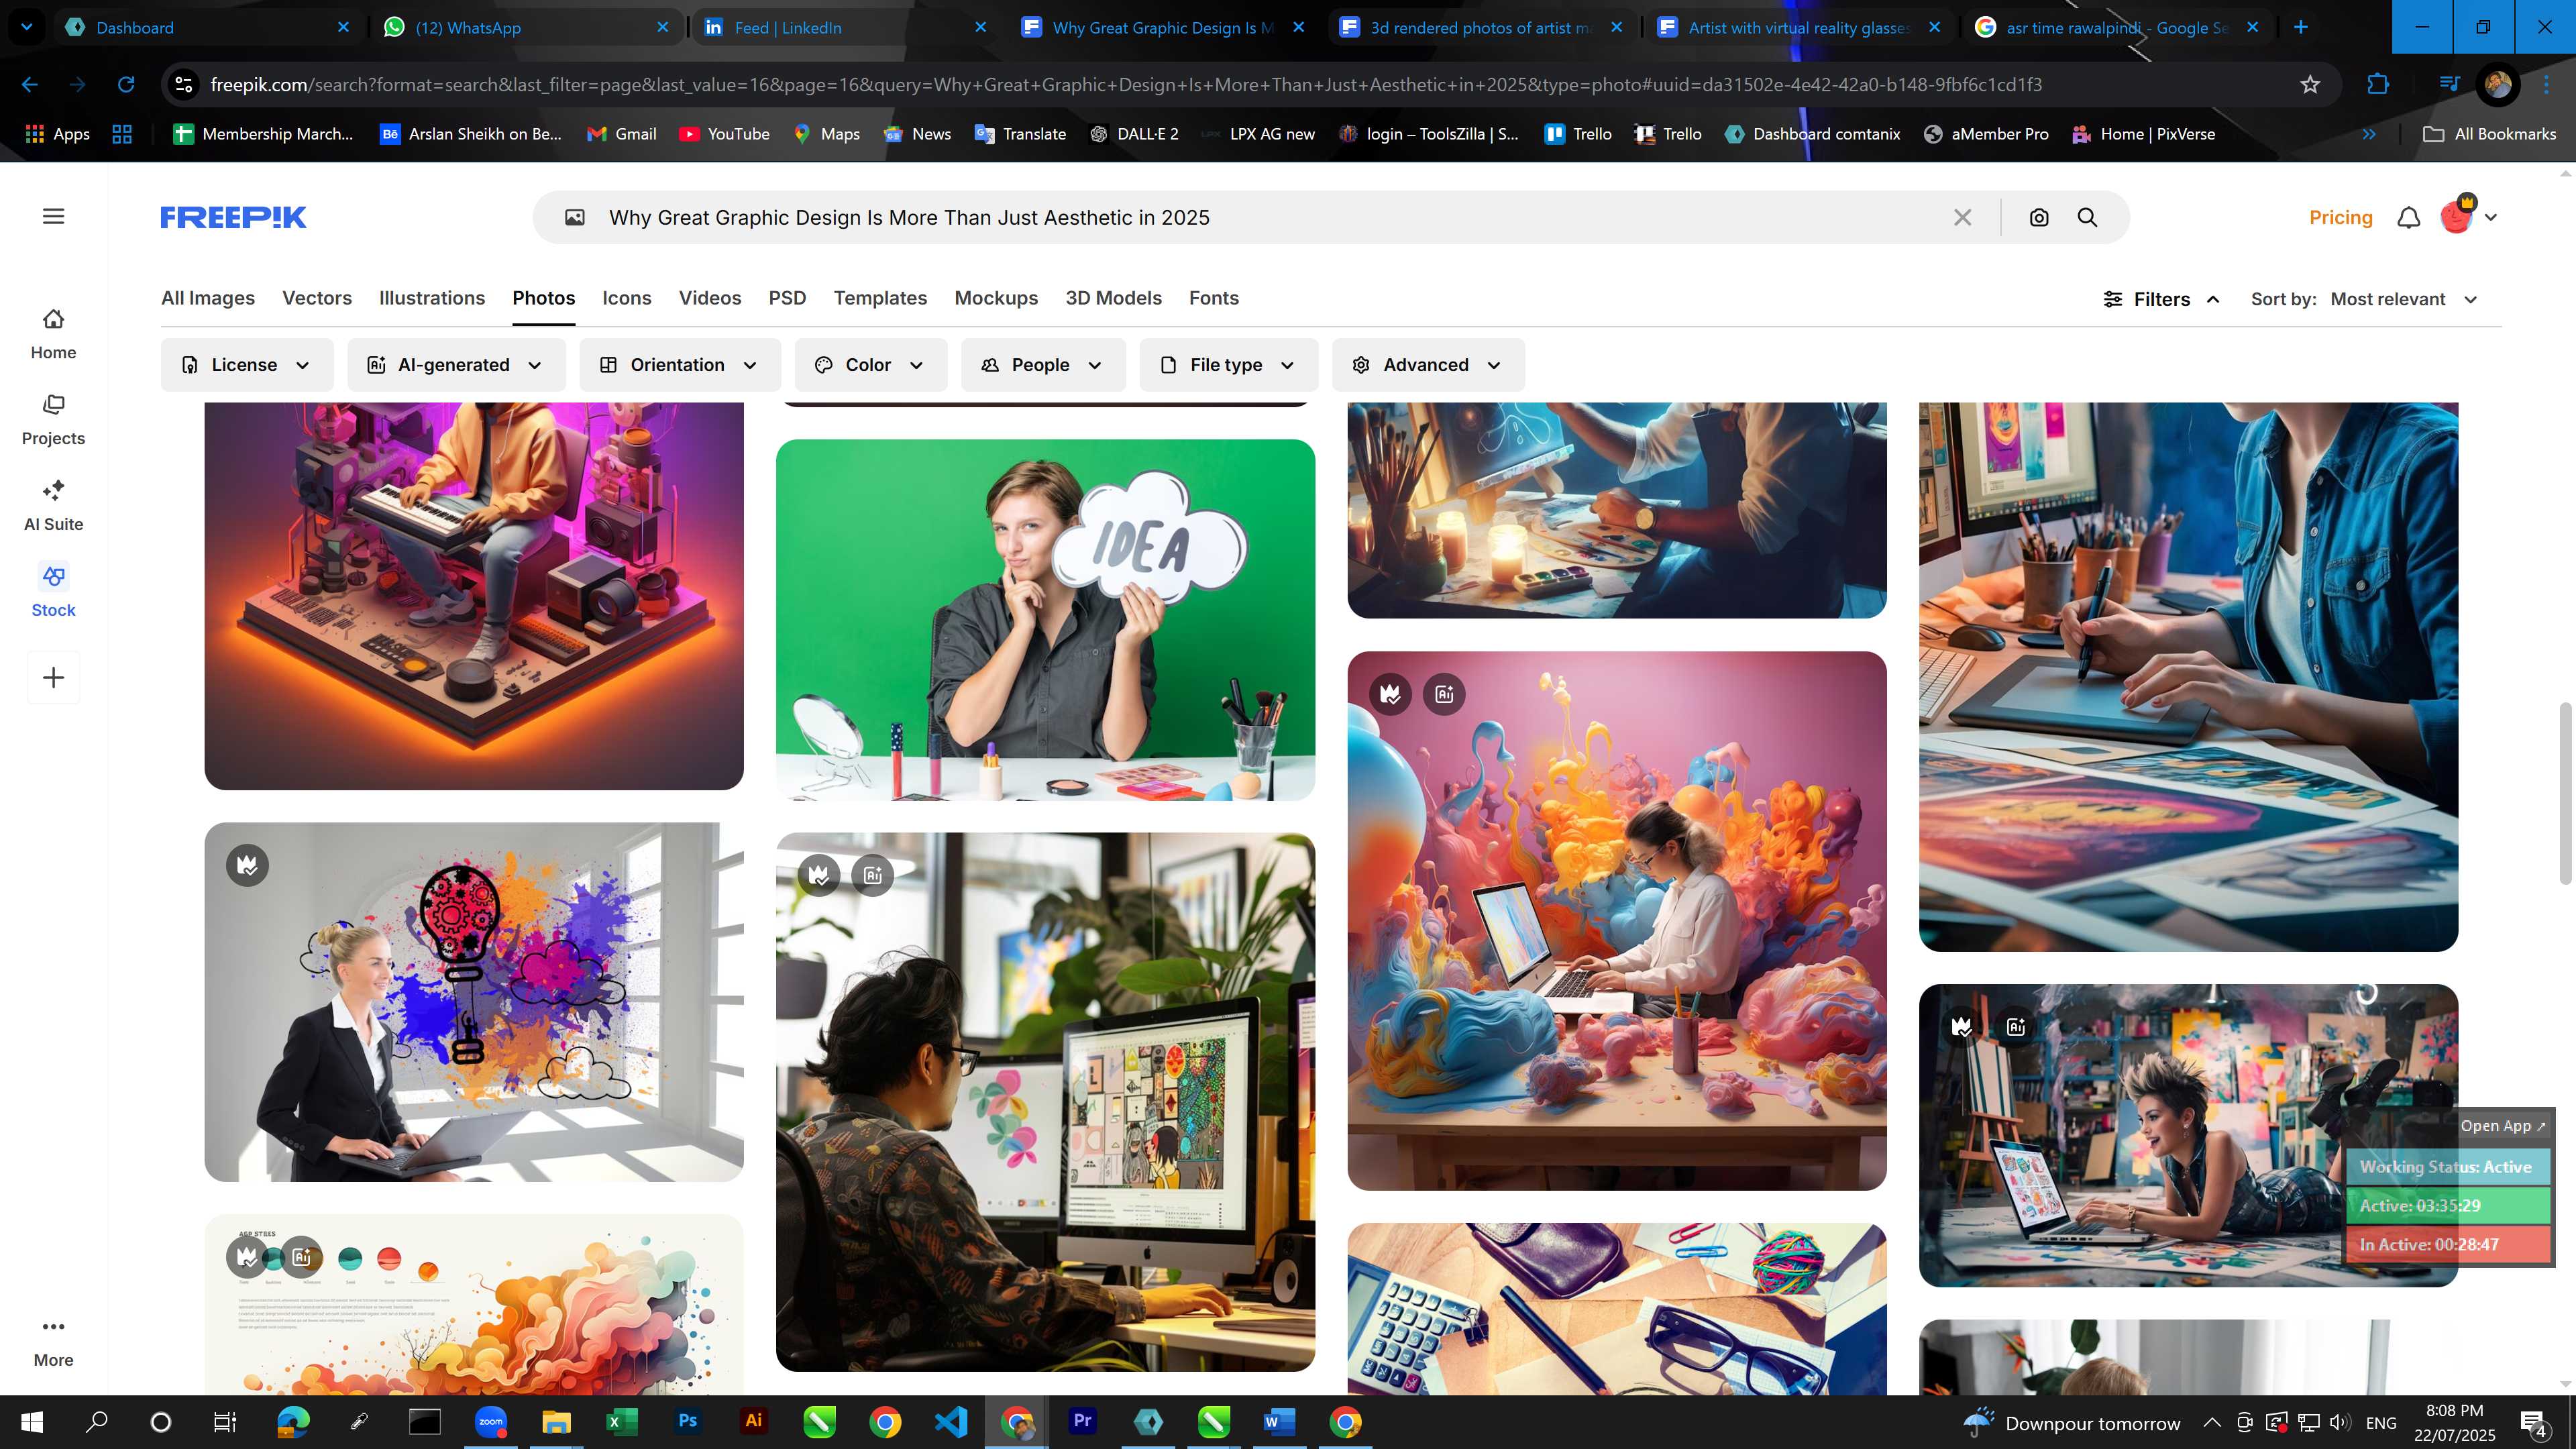Image resolution: width=2576 pixels, height=1449 pixels.
Task: Expand the People filter dropdown
Action: [x=1043, y=365]
